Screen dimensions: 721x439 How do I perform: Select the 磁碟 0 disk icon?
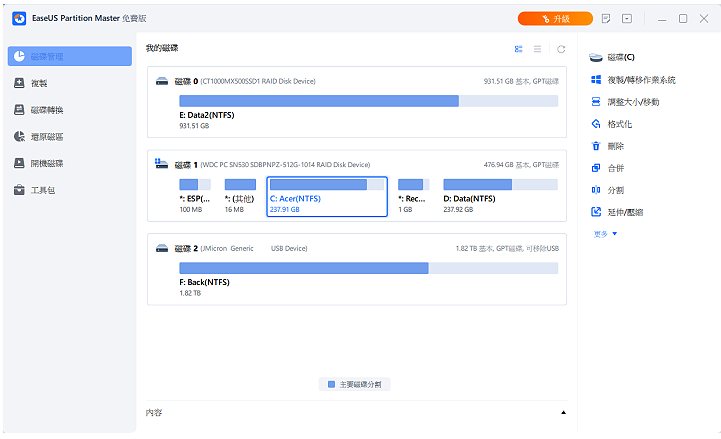click(162, 81)
